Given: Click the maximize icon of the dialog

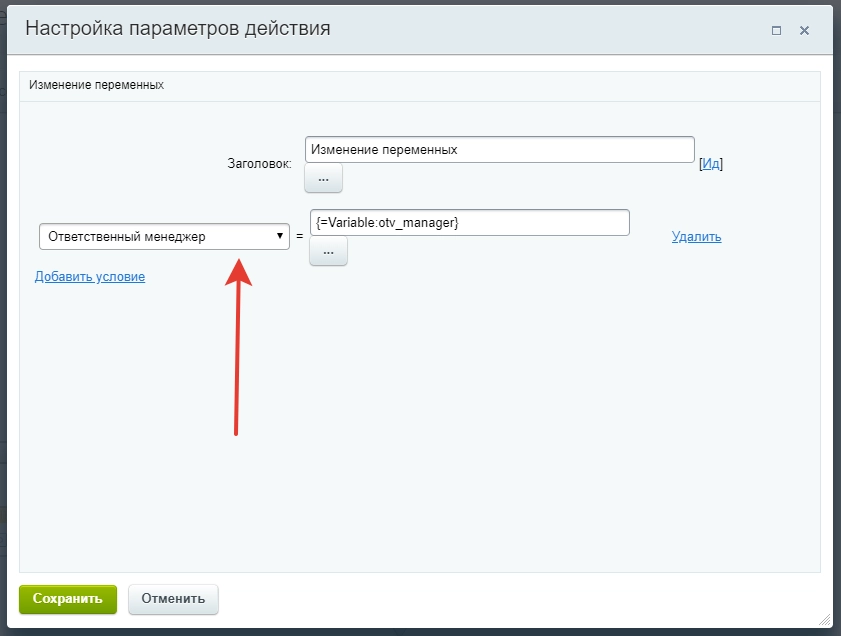Looking at the screenshot, I should tap(776, 31).
